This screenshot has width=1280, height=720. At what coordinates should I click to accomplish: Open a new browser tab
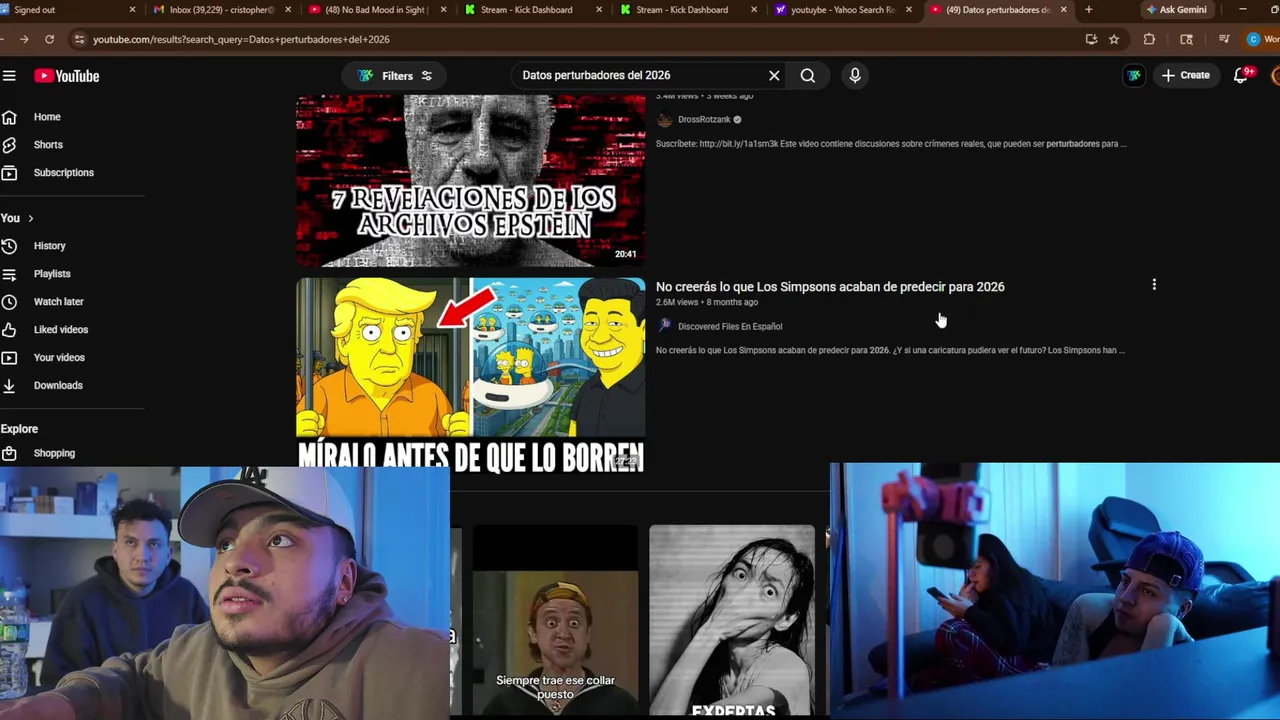coord(1089,10)
